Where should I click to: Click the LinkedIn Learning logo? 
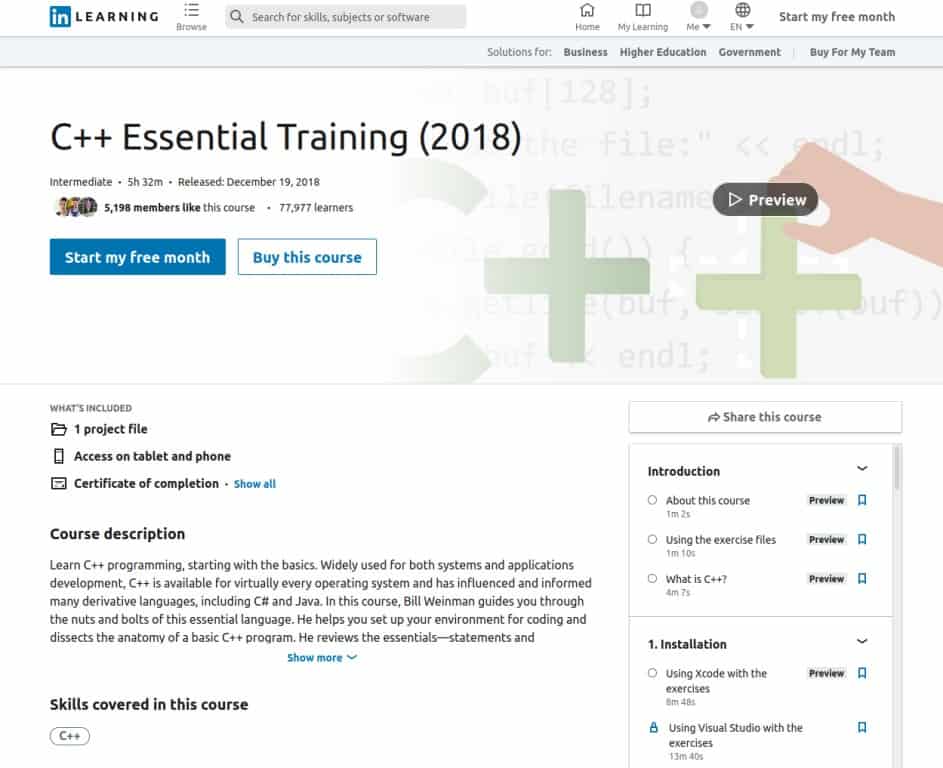click(x=104, y=16)
